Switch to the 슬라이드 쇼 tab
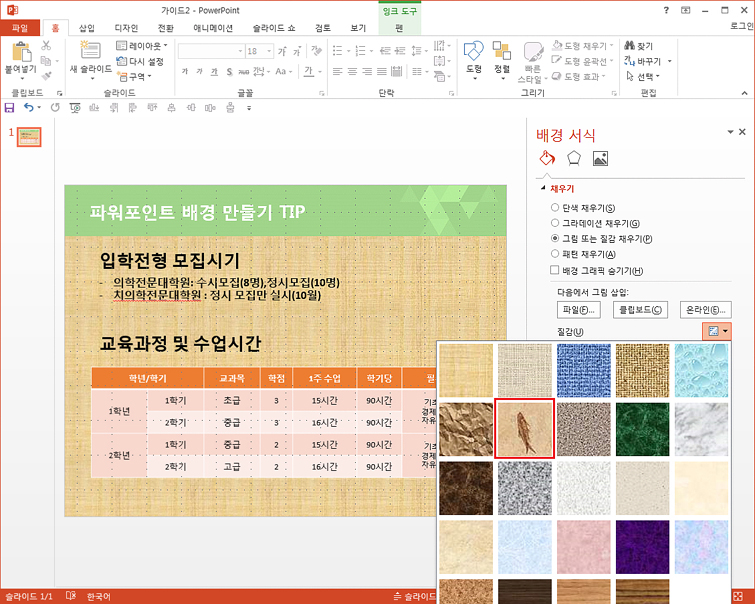Viewport: 755px width, 604px height. click(274, 28)
